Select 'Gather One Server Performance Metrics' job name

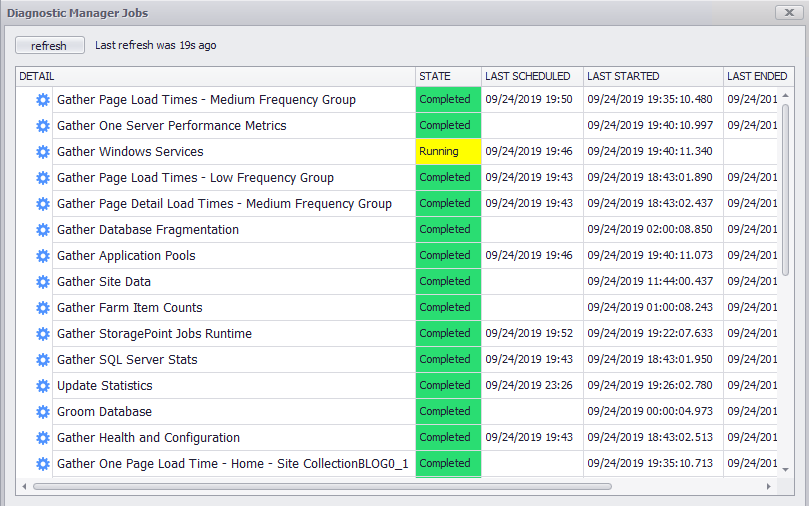171,126
